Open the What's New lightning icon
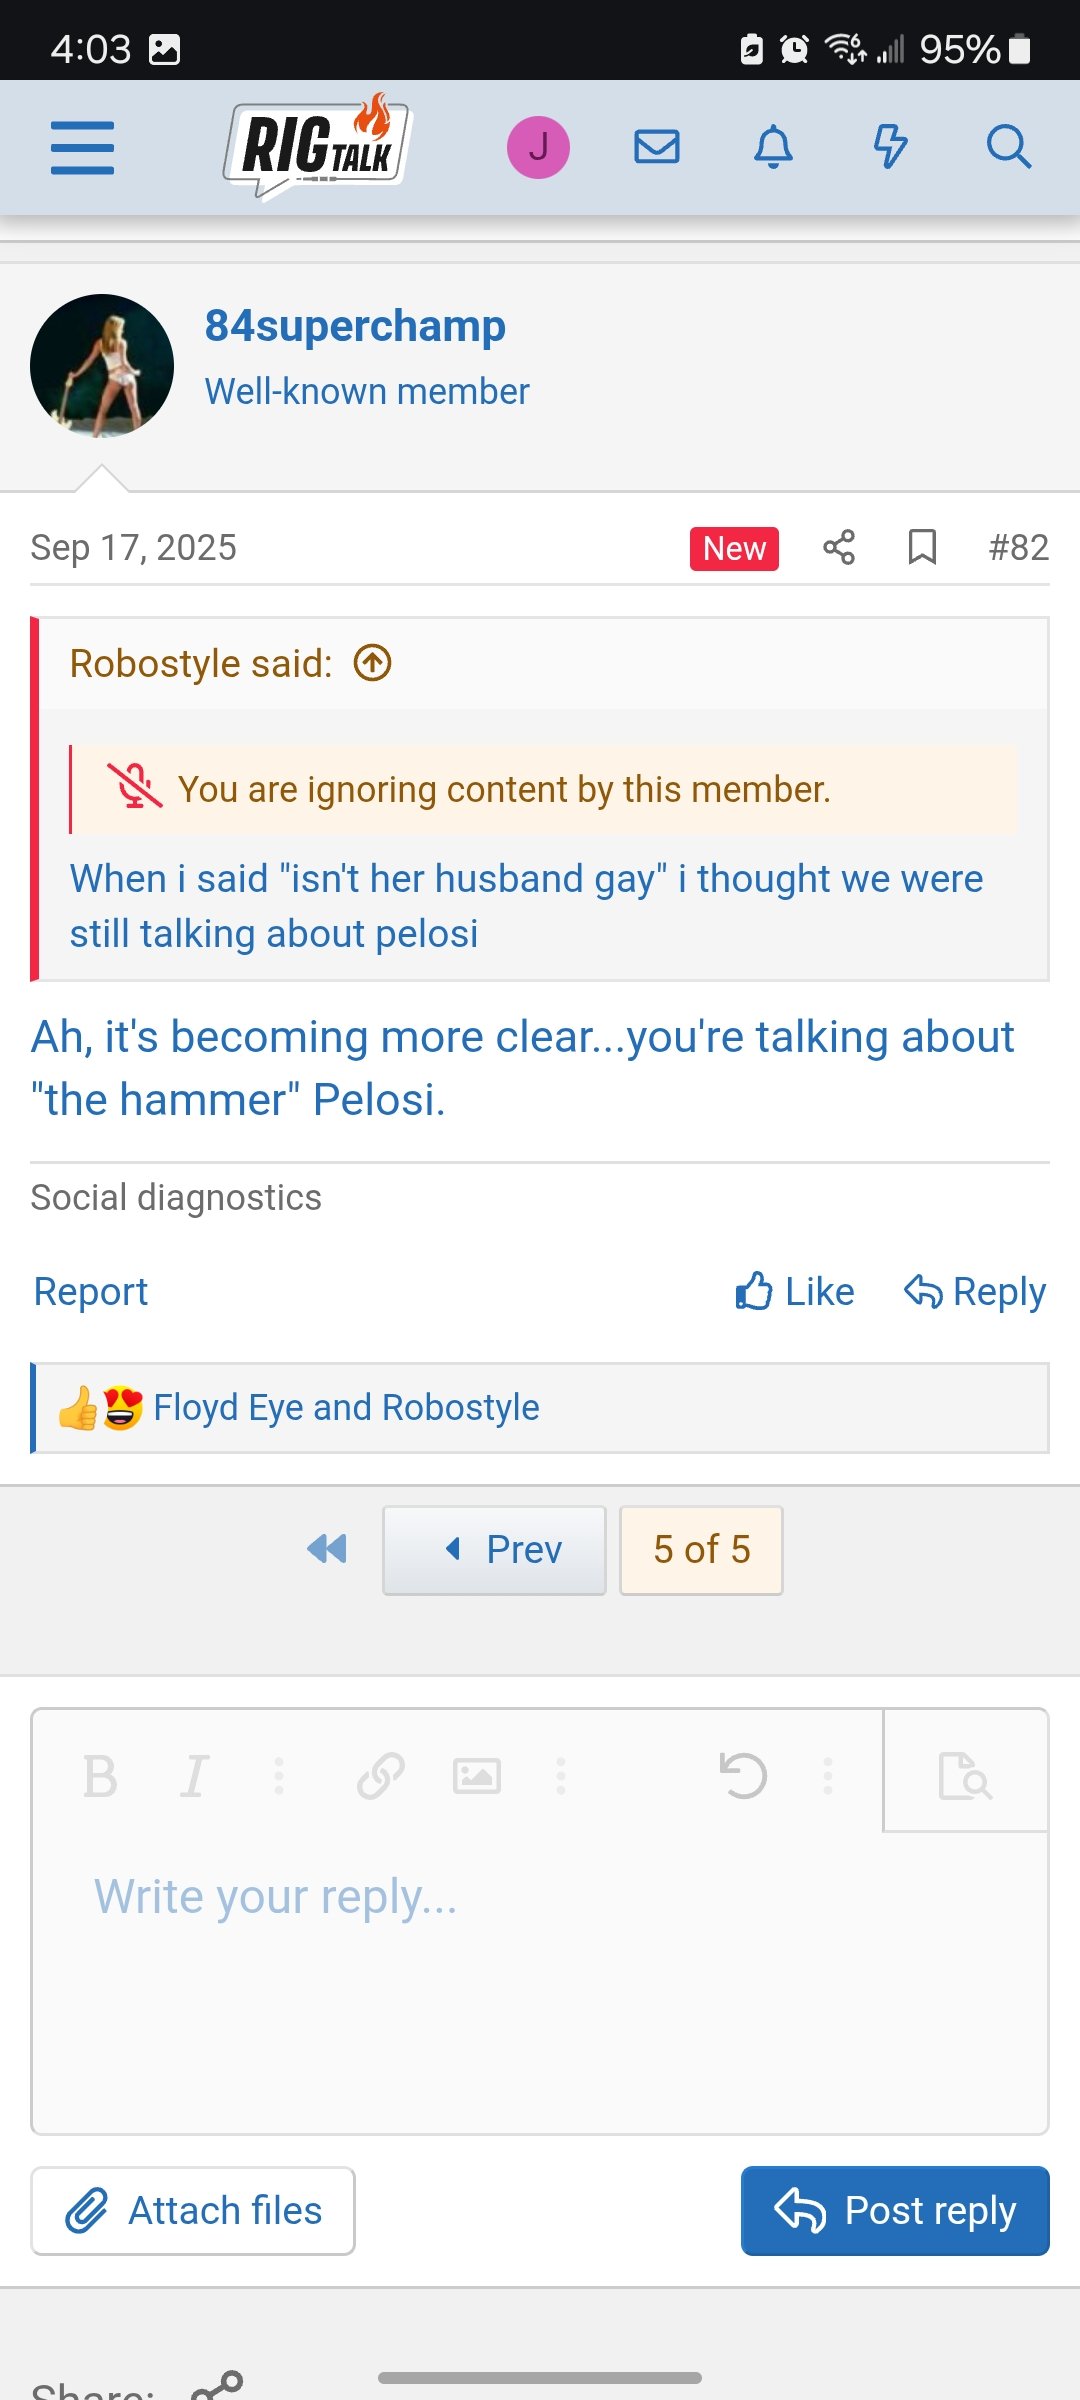Screen dimensions: 1080x2400 click(890, 148)
